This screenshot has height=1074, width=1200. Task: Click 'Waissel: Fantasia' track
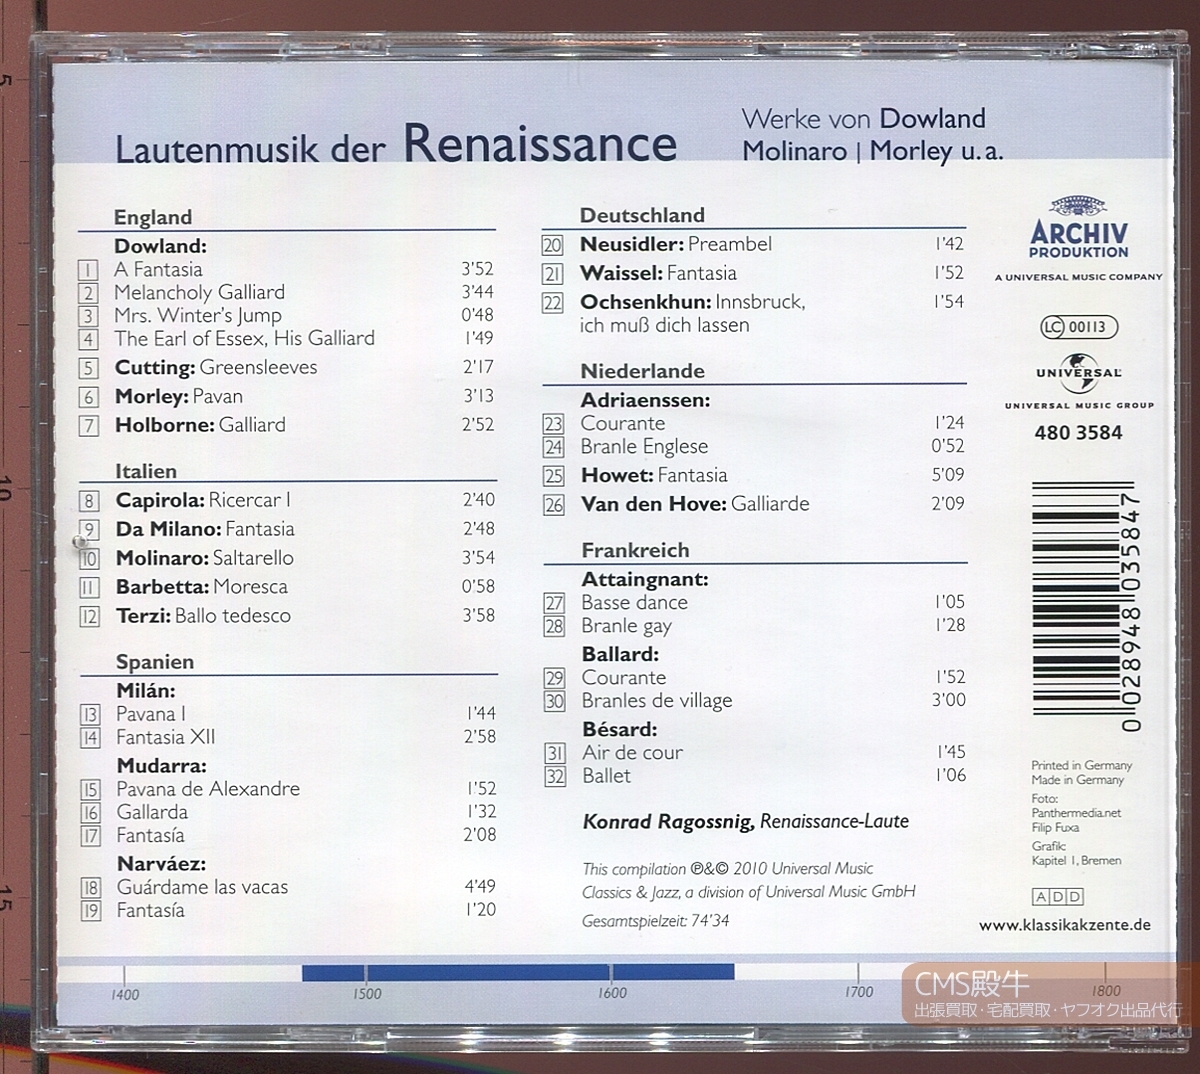[658, 273]
